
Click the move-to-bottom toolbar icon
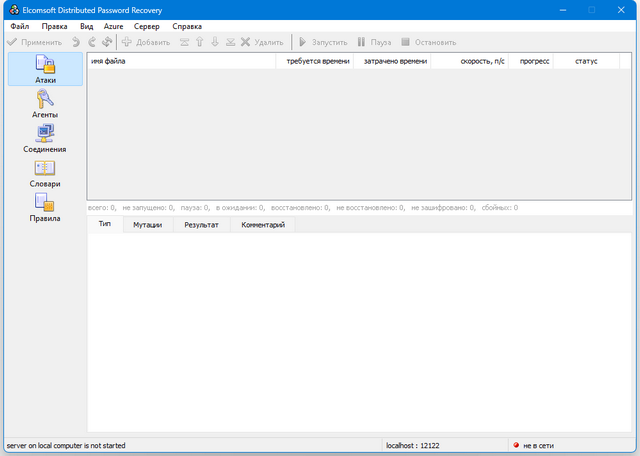coord(231,42)
